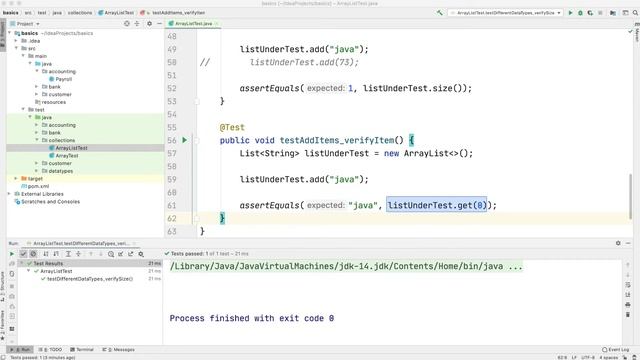The width and height of the screenshot is (640, 360).
Task: Select Scratches and Consoles node
Action: click(47, 202)
